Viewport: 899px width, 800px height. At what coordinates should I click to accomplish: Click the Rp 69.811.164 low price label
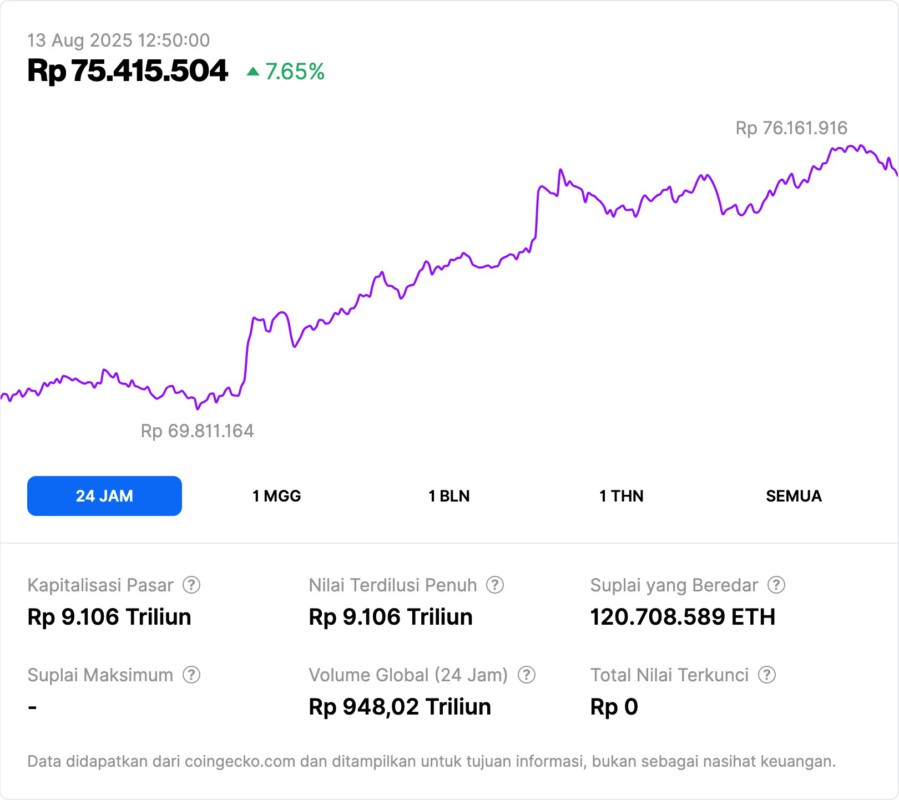pyautogui.click(x=197, y=431)
